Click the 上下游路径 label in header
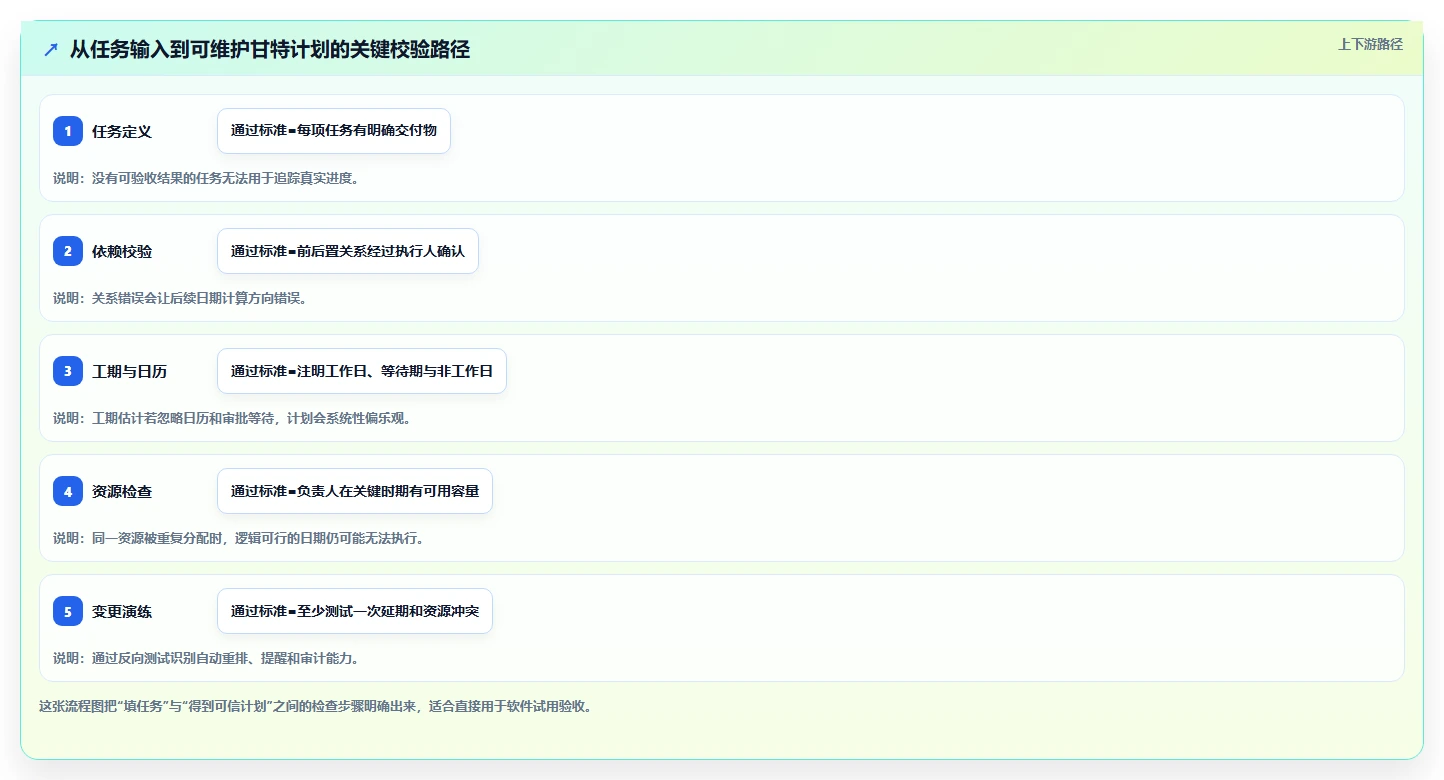This screenshot has width=1444, height=780. [1370, 44]
